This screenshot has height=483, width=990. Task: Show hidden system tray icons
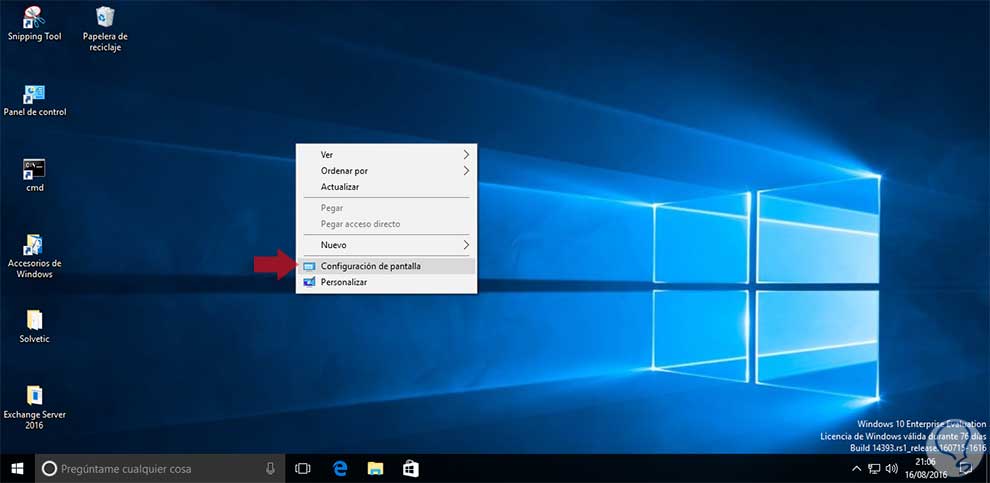[x=856, y=468]
